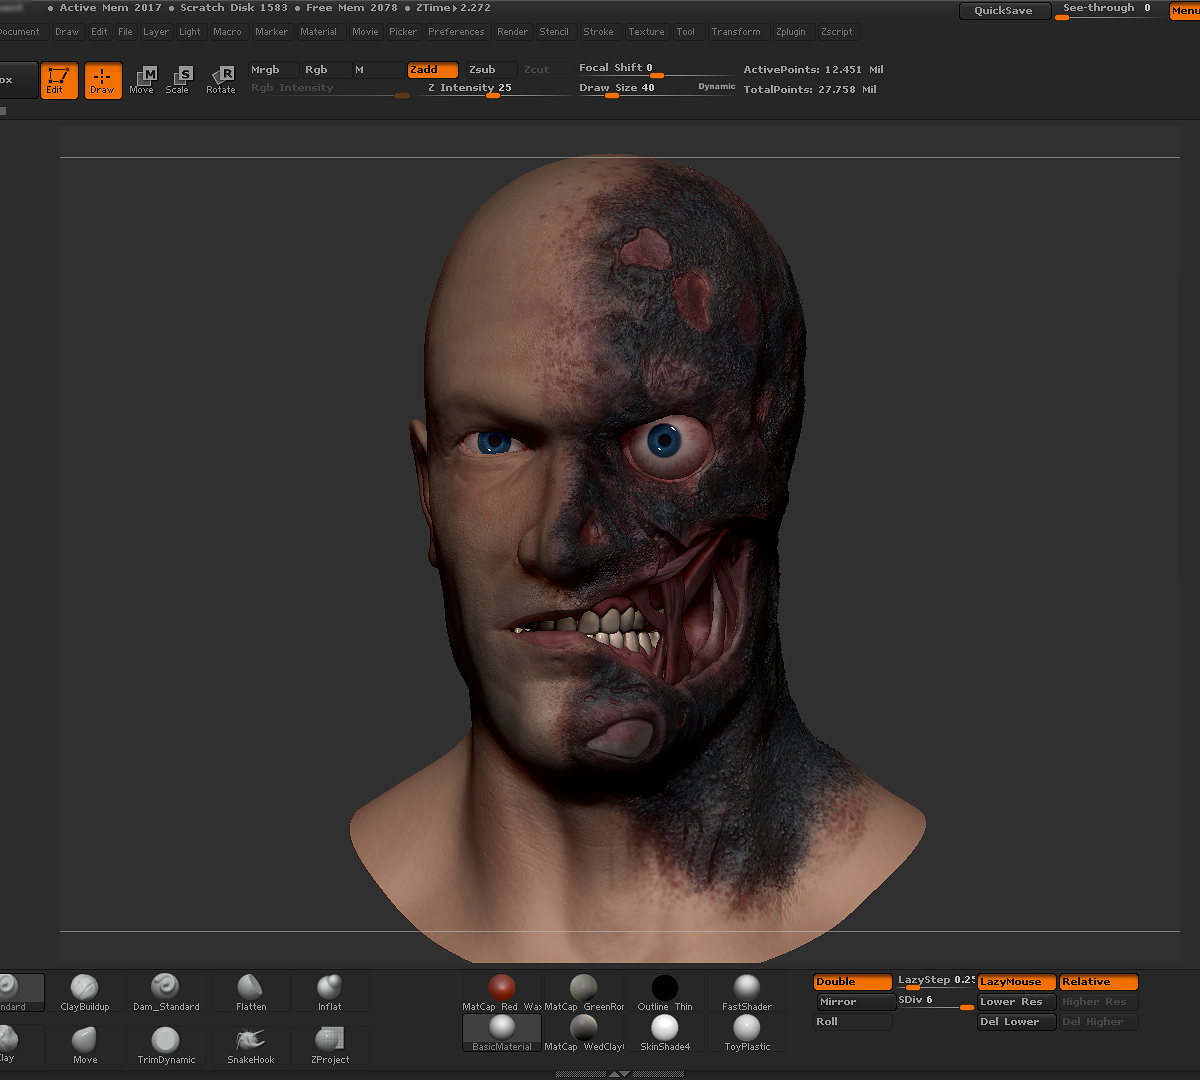Choose the Move brush
Viewport: 1200px width, 1080px height.
pos(85,1045)
